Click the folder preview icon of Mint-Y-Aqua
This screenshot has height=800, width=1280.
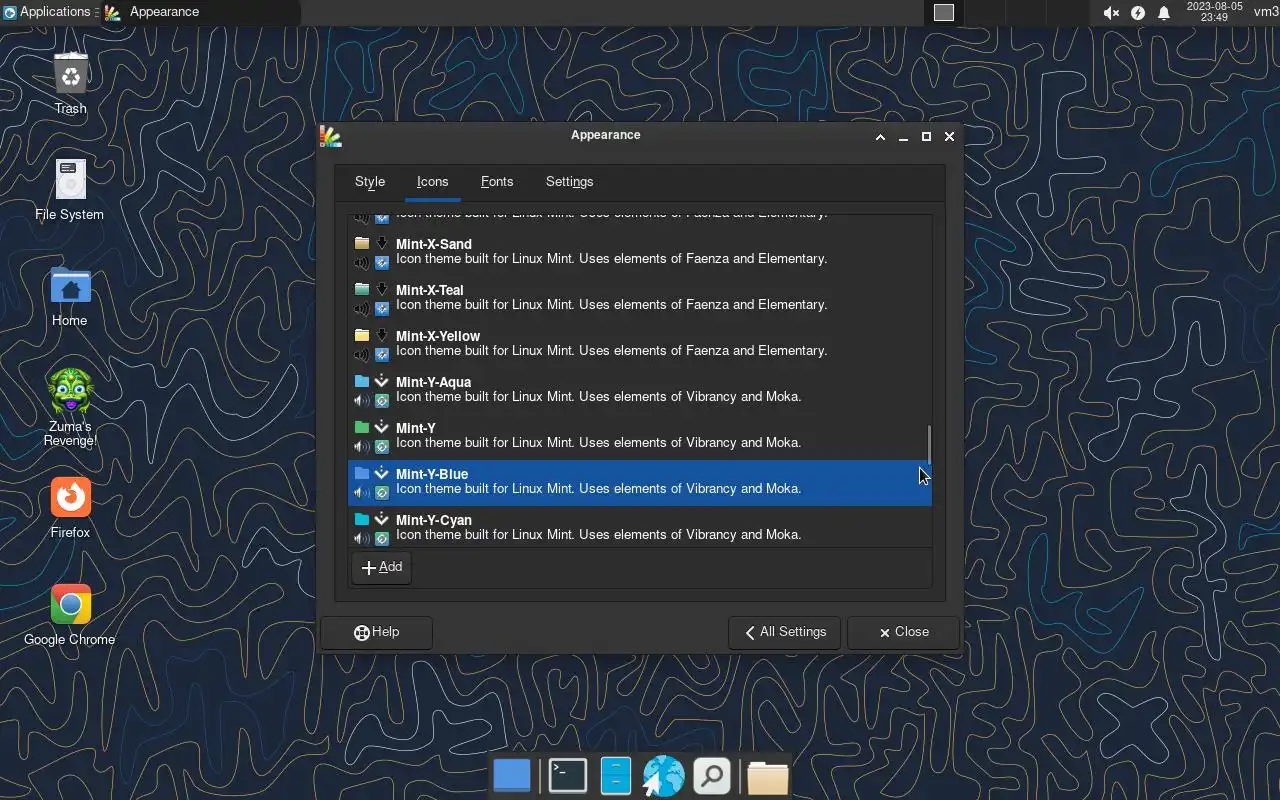coord(362,381)
